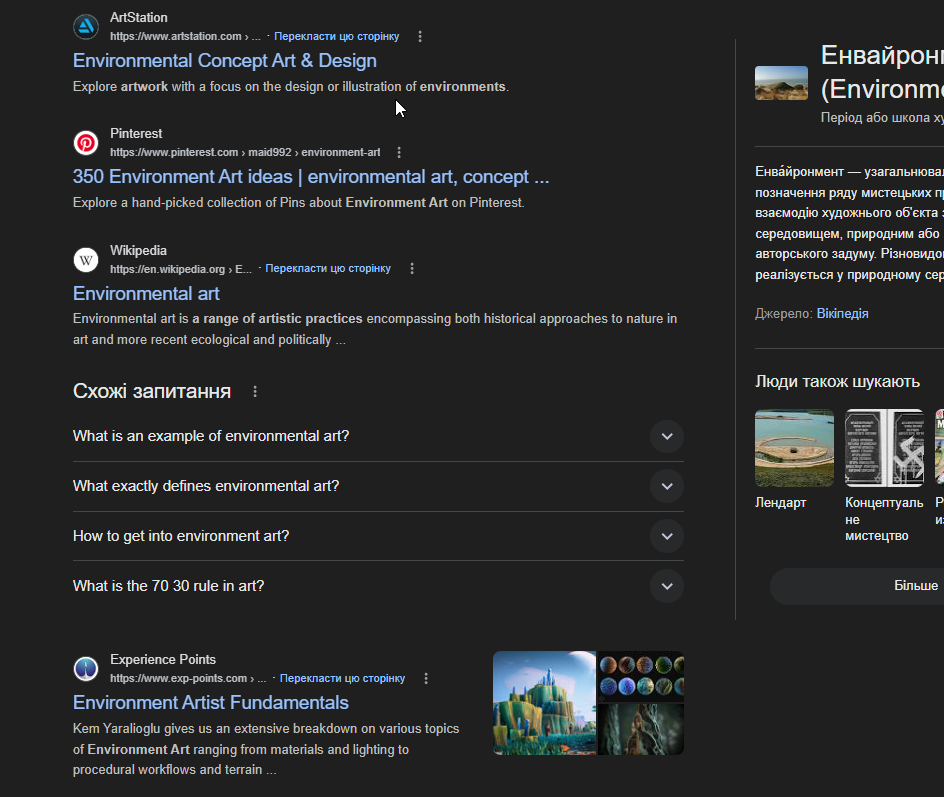Open the Лендарт thumbnail image
944x797 pixels.
tap(795, 448)
